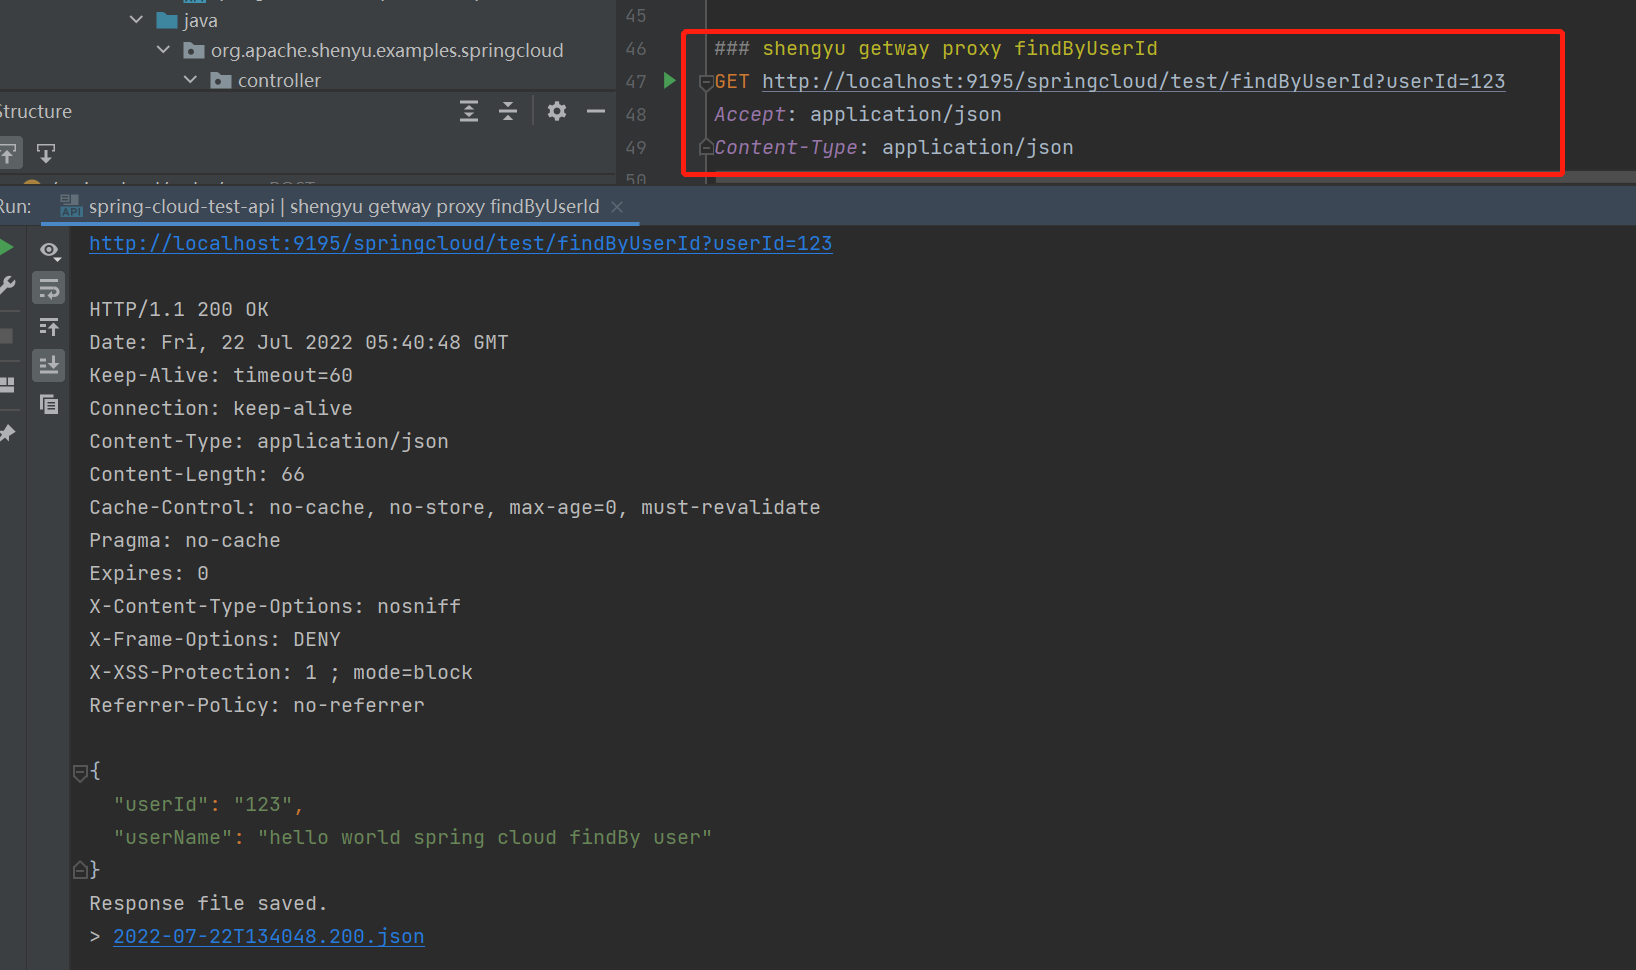
Task: Collapse the java folder in project tree
Action: pos(137,20)
